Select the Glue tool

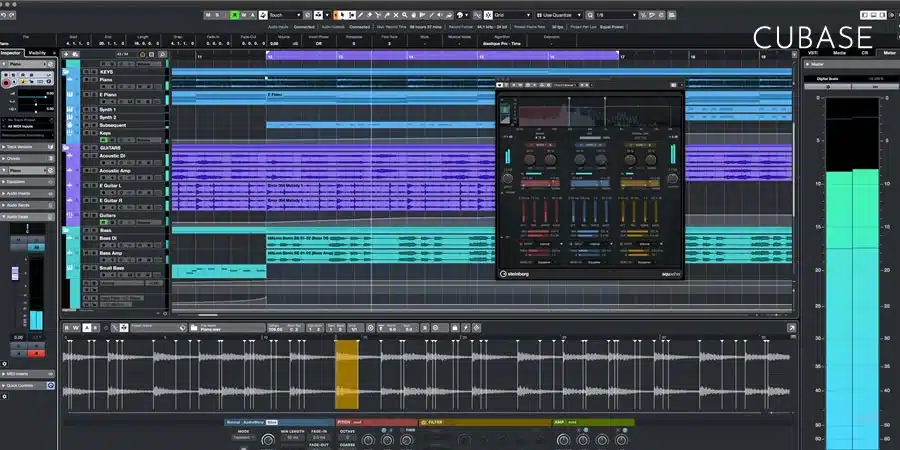(387, 14)
